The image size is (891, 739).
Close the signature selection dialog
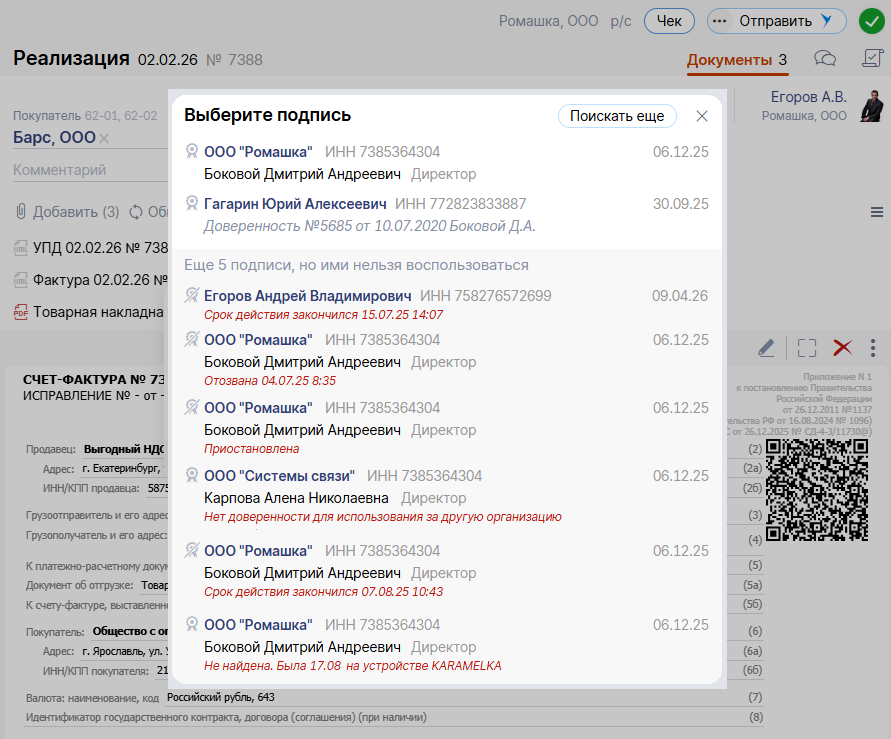point(702,116)
